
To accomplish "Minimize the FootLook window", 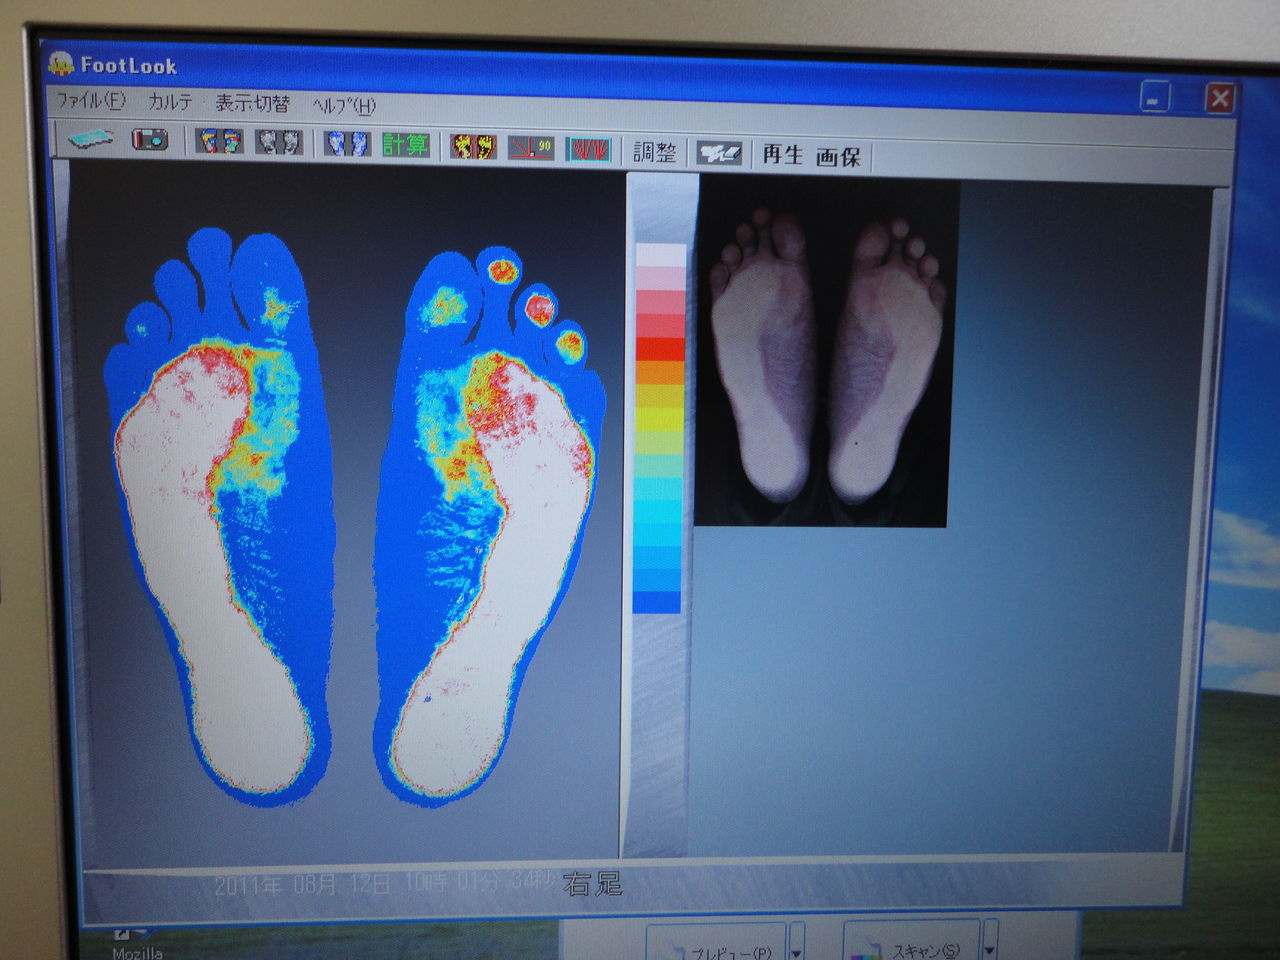I will pyautogui.click(x=1154, y=97).
